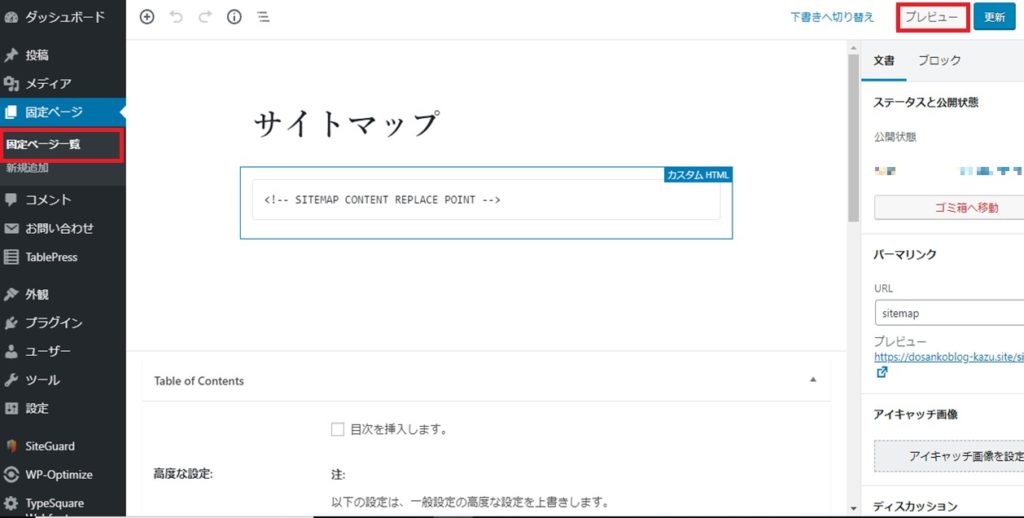This screenshot has width=1024, height=518.
Task: Click the scrollbar up arrow
Action: [x=853, y=47]
